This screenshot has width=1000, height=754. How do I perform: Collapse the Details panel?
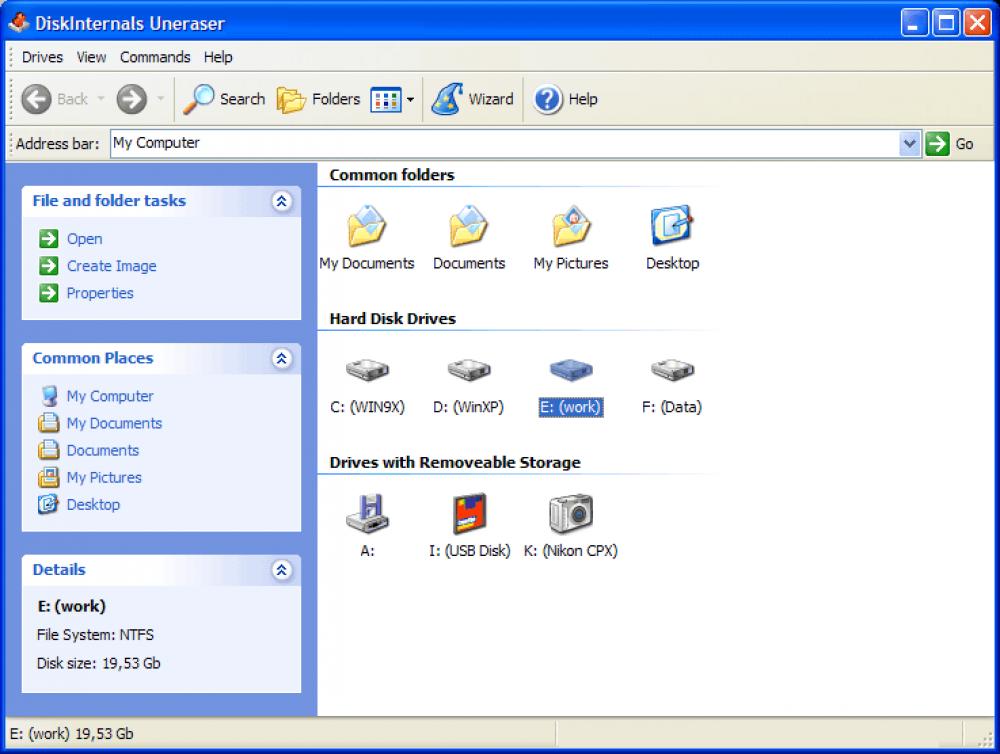coord(283,570)
